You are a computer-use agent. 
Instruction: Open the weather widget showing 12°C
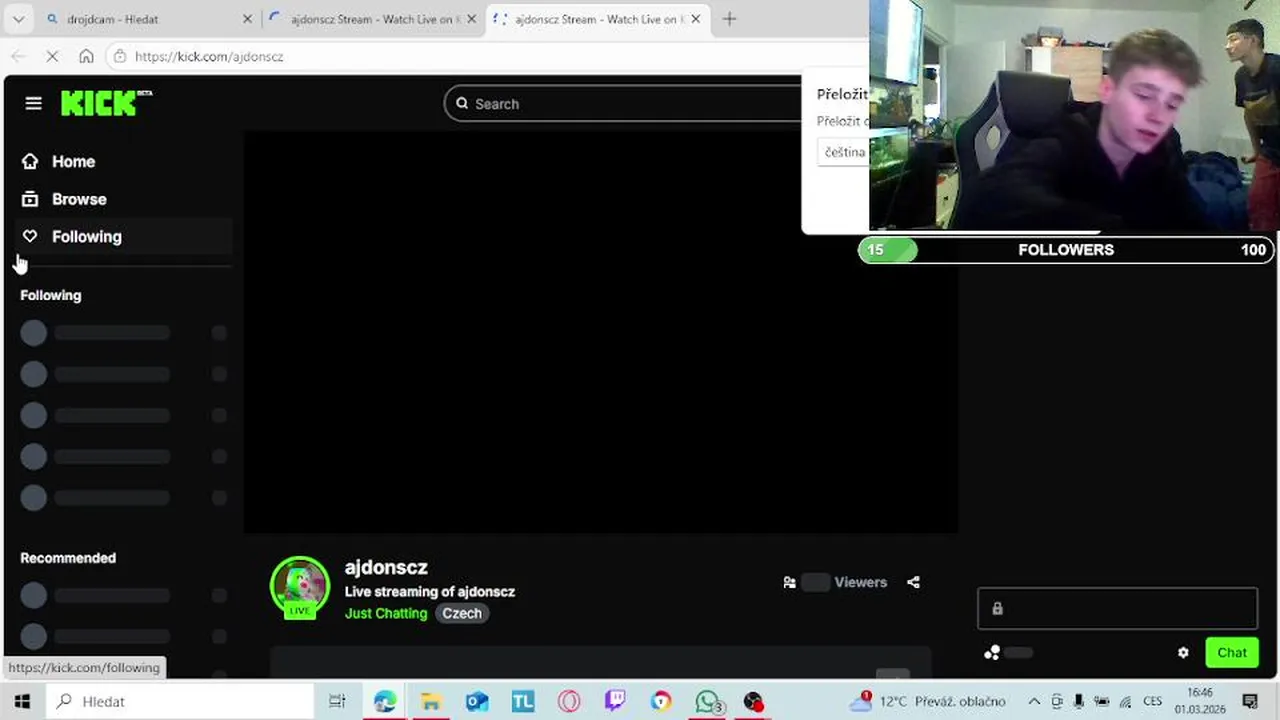click(x=927, y=701)
